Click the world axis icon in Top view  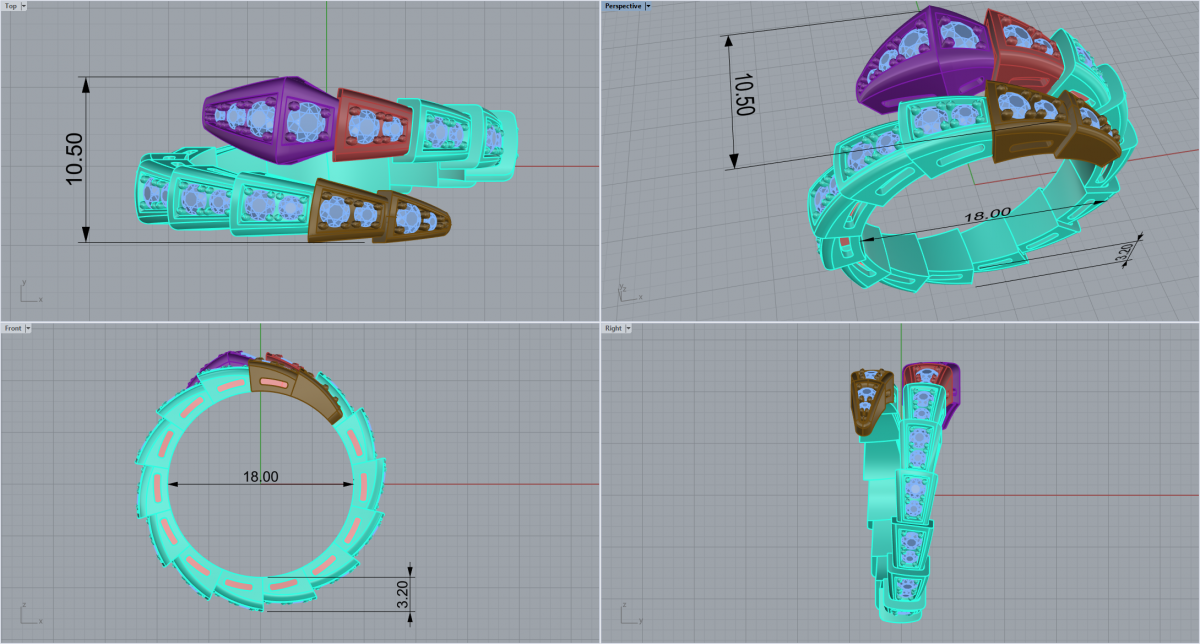[30, 293]
